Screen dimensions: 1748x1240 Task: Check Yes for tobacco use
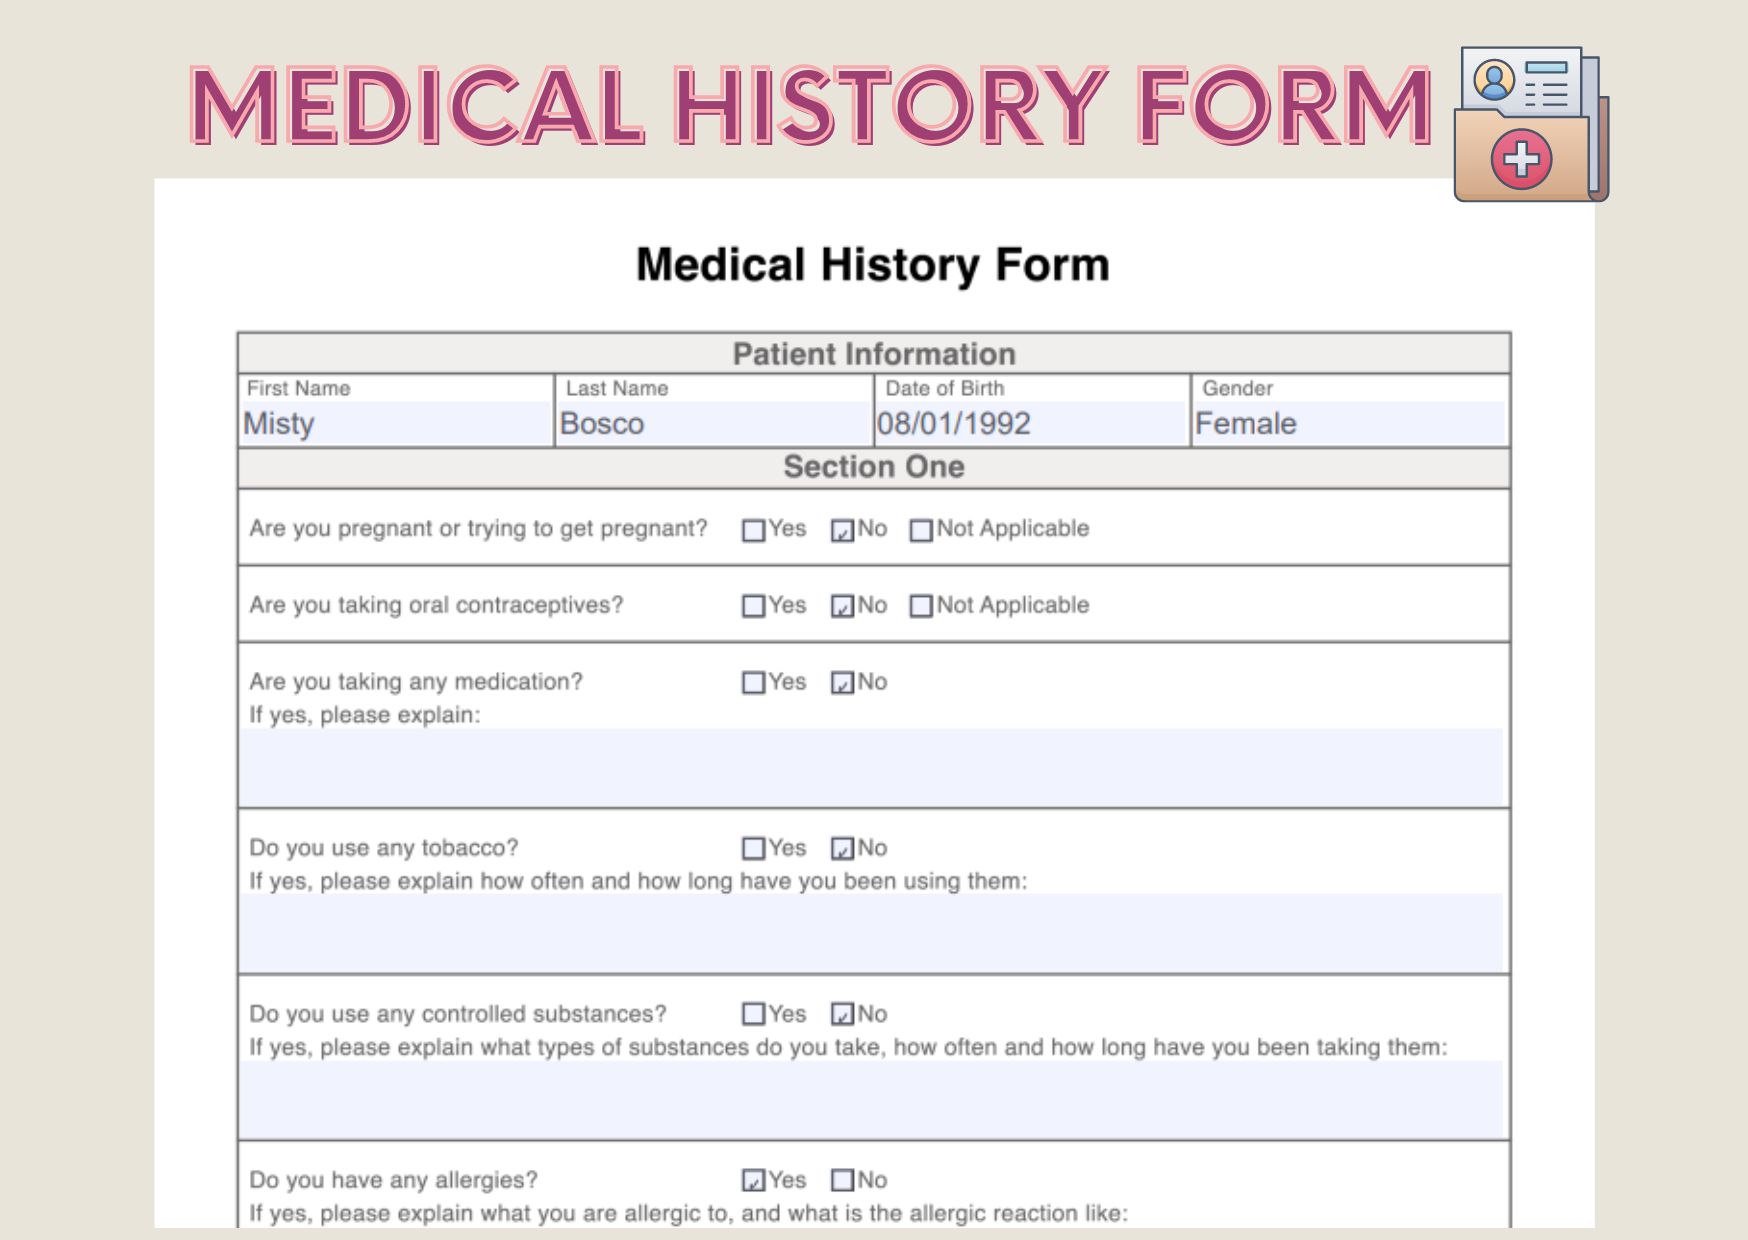pos(753,849)
